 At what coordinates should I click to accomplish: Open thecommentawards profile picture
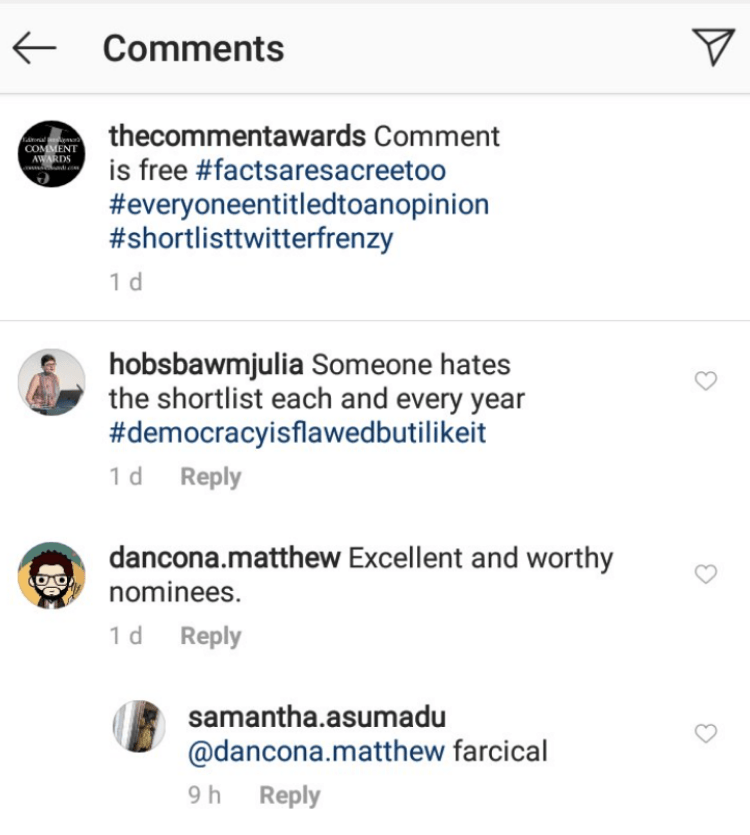[x=52, y=153]
